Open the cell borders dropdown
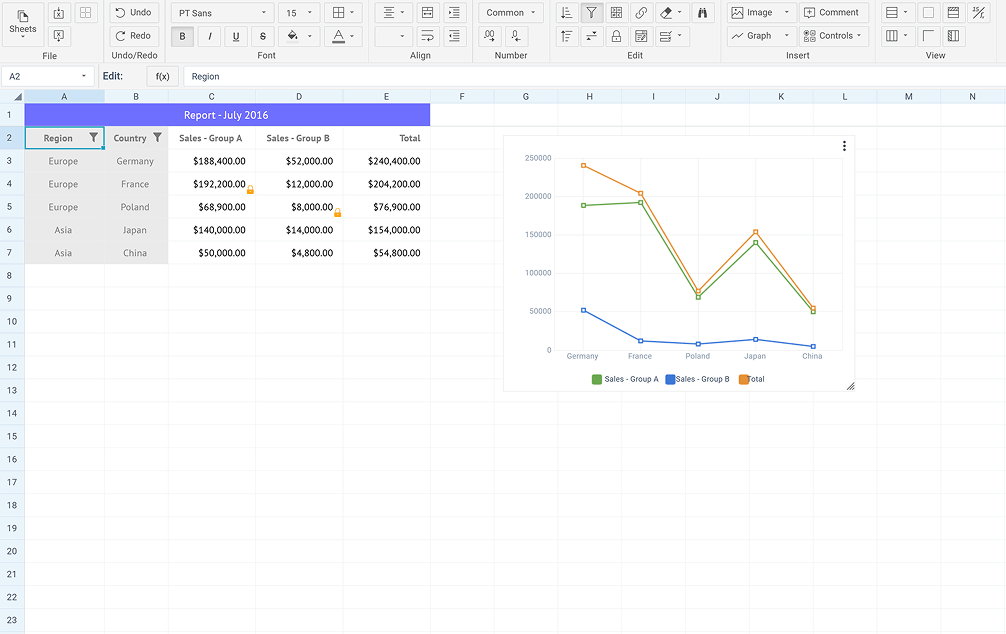The image size is (1006, 634). coord(343,13)
